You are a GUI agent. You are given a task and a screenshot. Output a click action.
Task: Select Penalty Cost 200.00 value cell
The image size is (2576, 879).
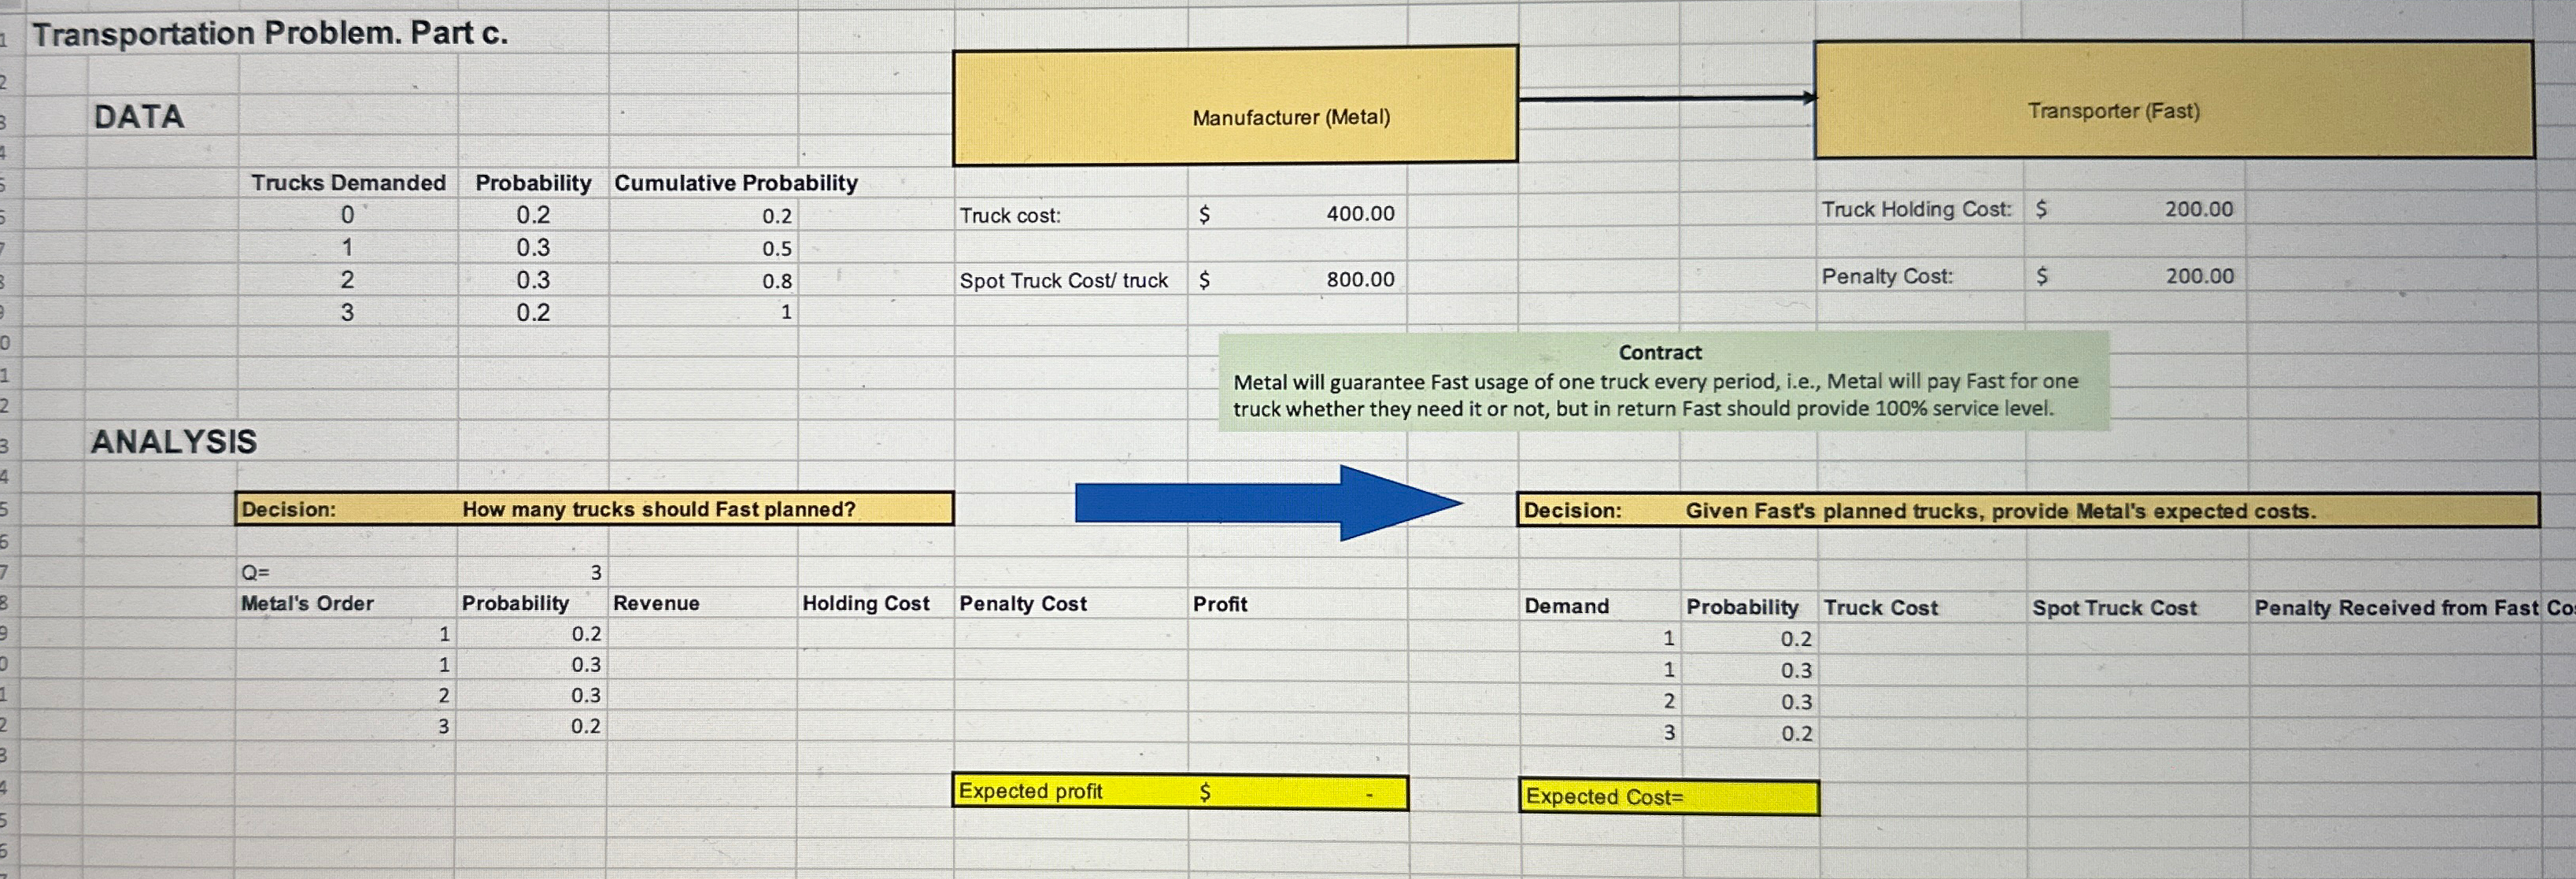(2198, 276)
